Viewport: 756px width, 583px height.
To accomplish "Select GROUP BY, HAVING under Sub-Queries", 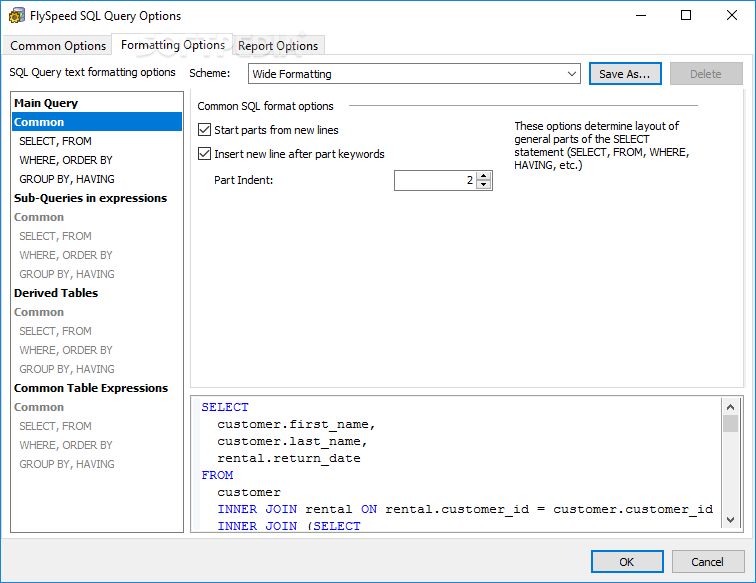I will 97,274.
